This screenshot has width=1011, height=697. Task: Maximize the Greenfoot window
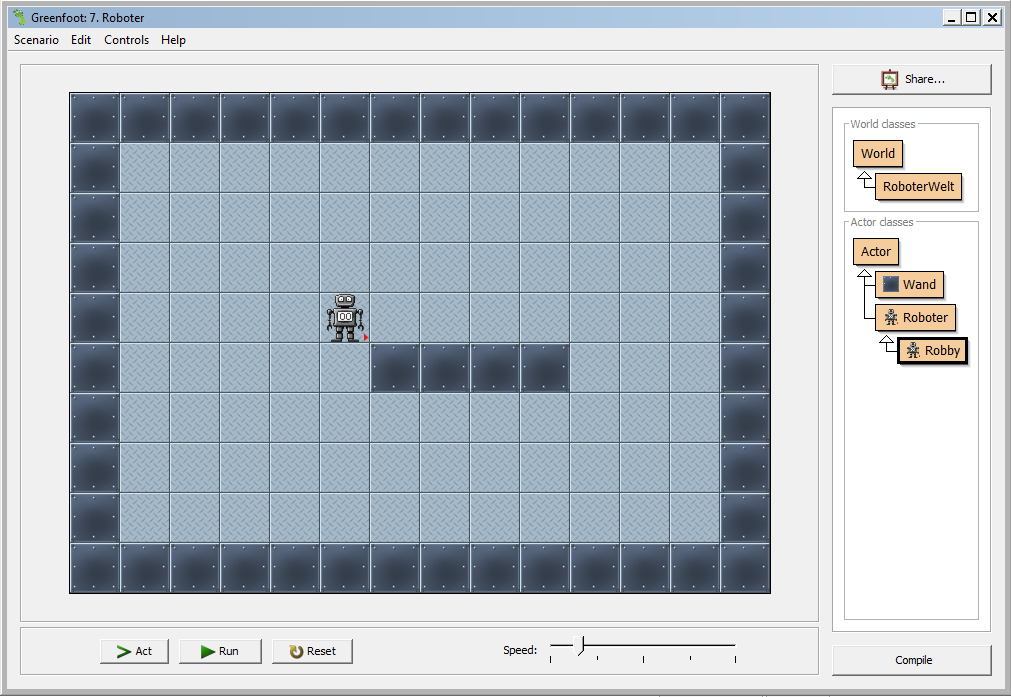coord(971,17)
